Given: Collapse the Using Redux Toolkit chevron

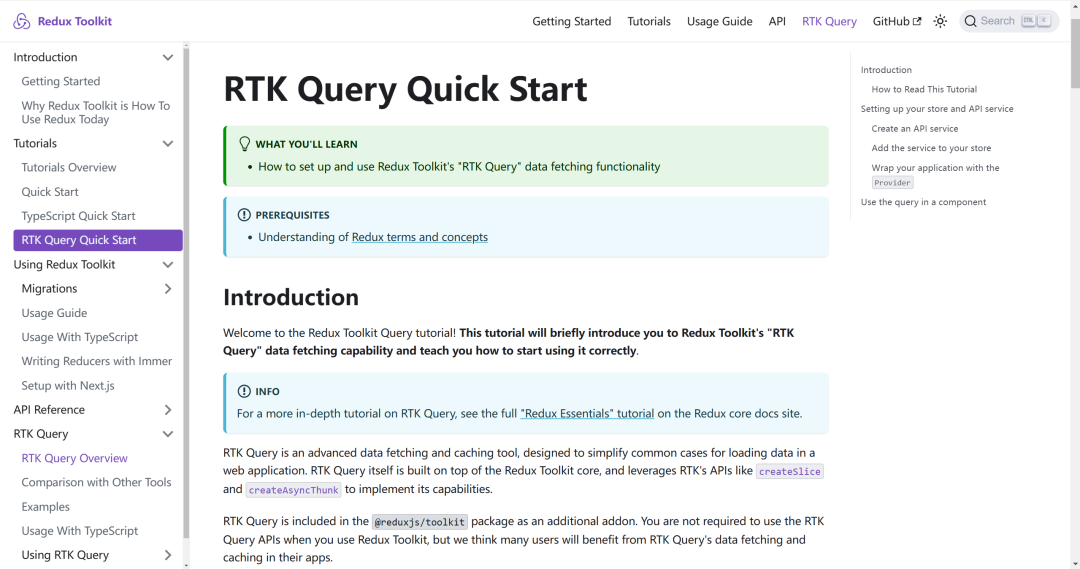Looking at the screenshot, I should pos(167,265).
